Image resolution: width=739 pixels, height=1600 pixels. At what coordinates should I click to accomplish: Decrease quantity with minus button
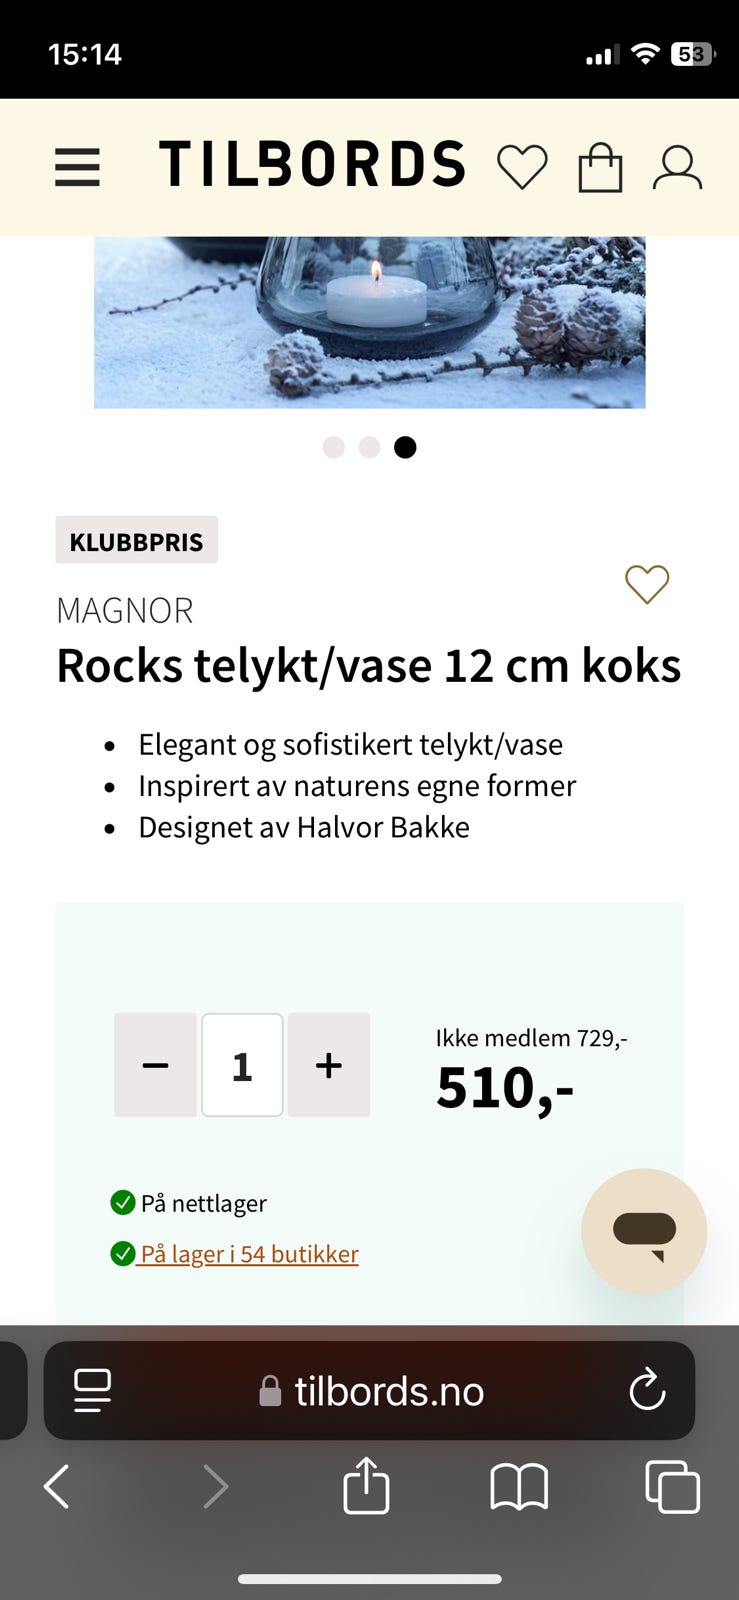click(156, 1065)
